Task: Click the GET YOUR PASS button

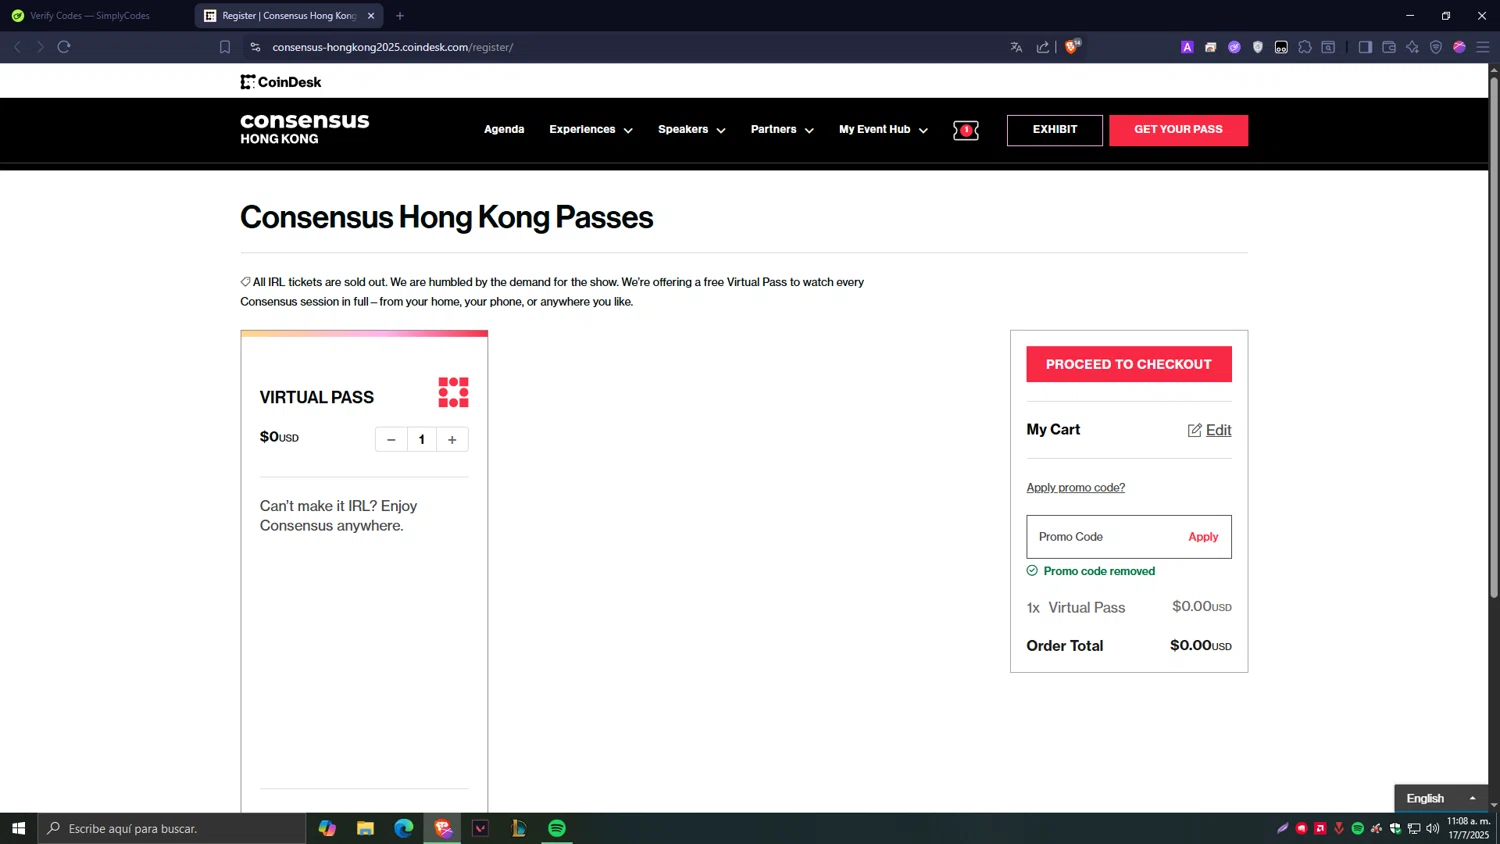Action: click(1178, 130)
